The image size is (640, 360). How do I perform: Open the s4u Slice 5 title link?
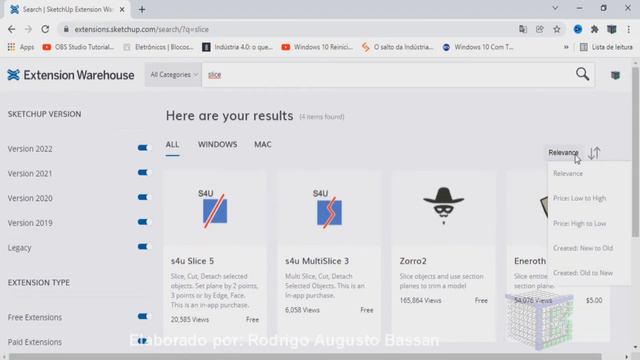(192, 261)
